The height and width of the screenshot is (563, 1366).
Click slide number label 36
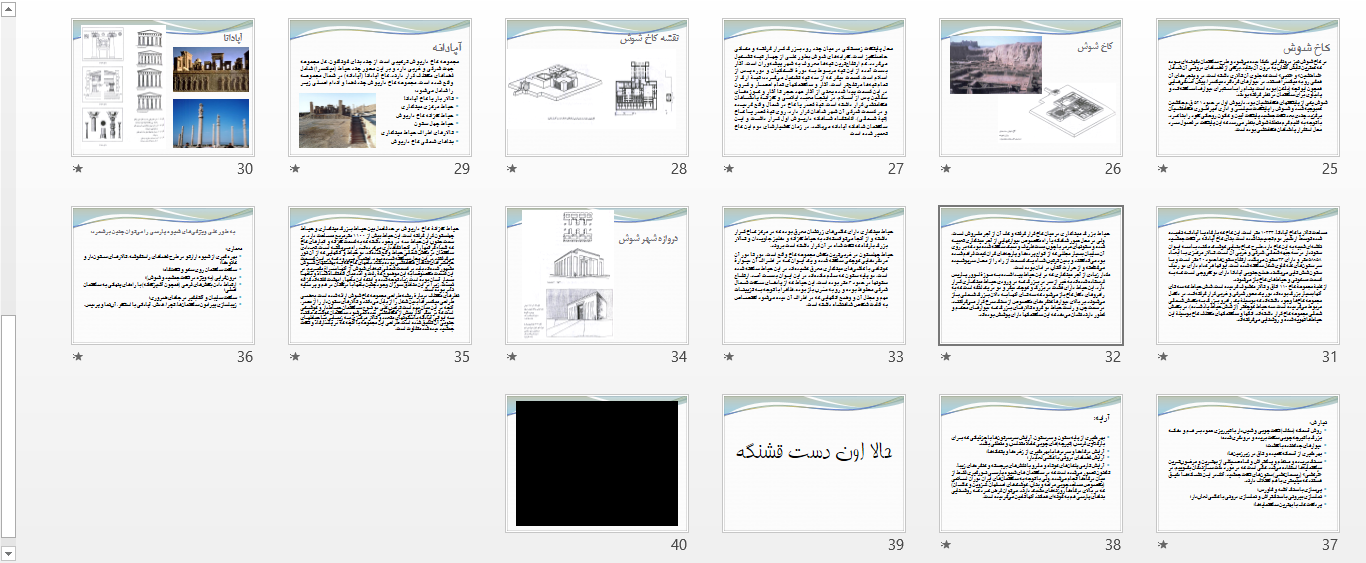(245, 357)
